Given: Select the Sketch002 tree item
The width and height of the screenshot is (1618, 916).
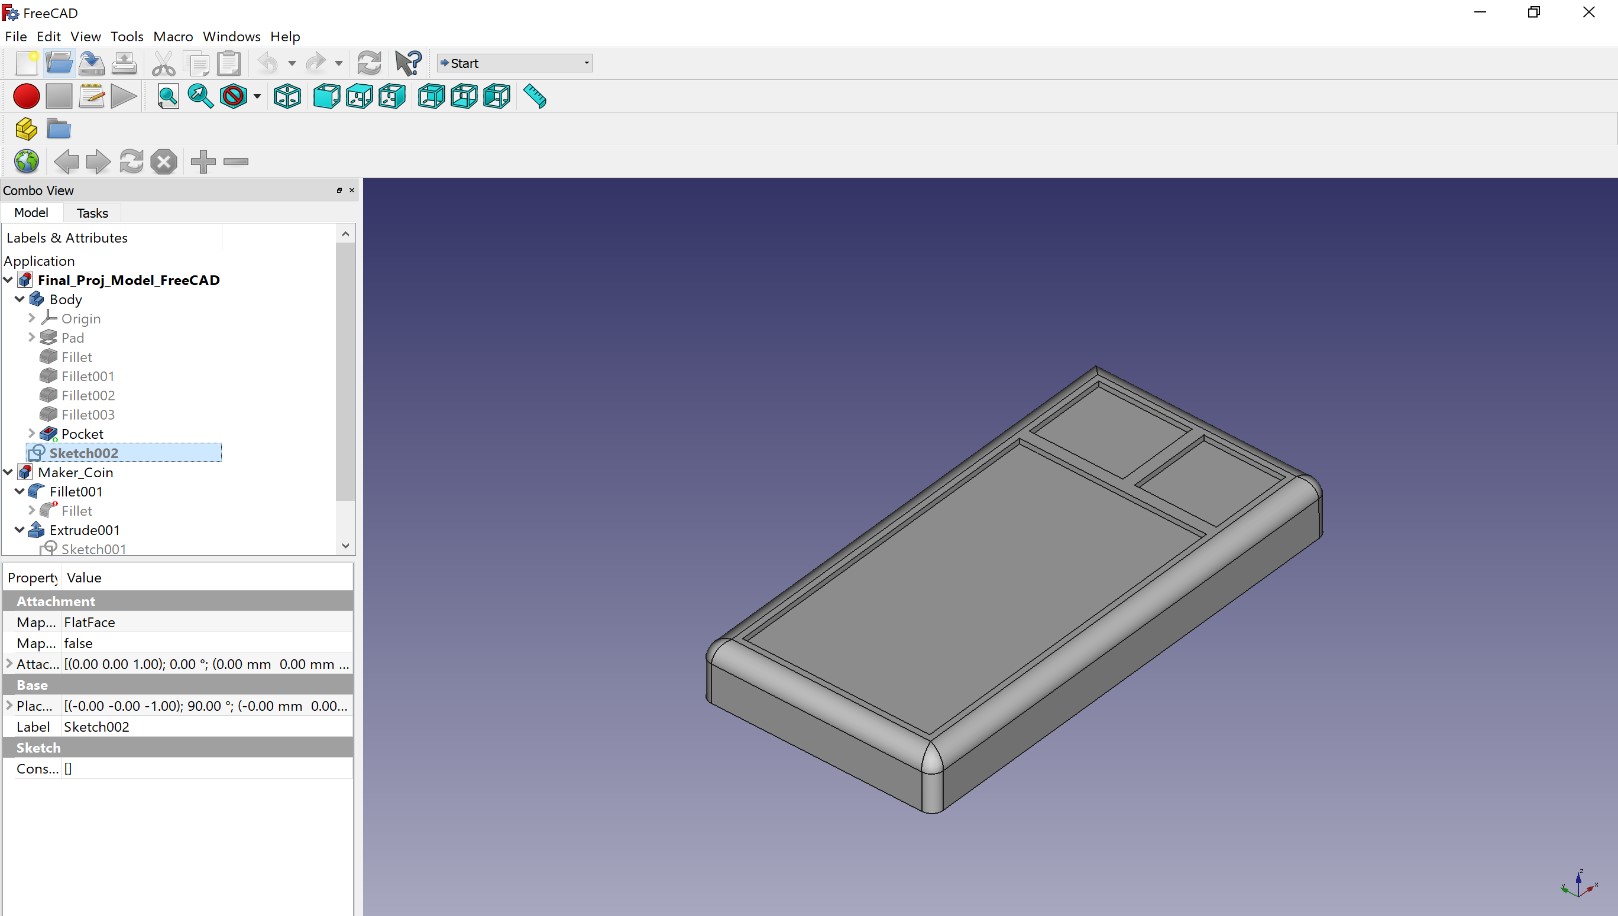Looking at the screenshot, I should coord(84,453).
